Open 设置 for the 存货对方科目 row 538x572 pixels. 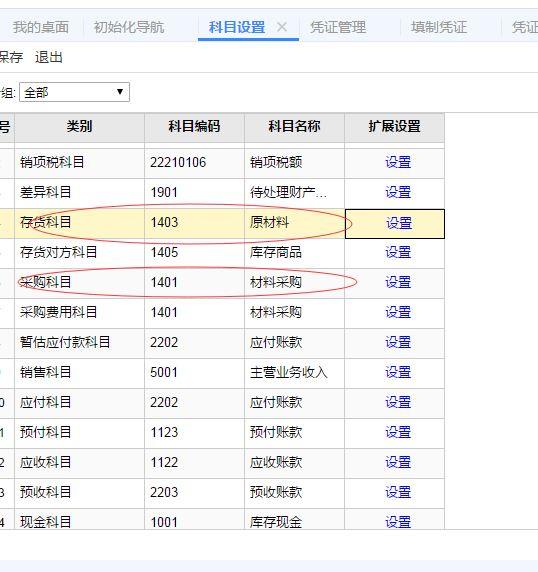coord(398,252)
